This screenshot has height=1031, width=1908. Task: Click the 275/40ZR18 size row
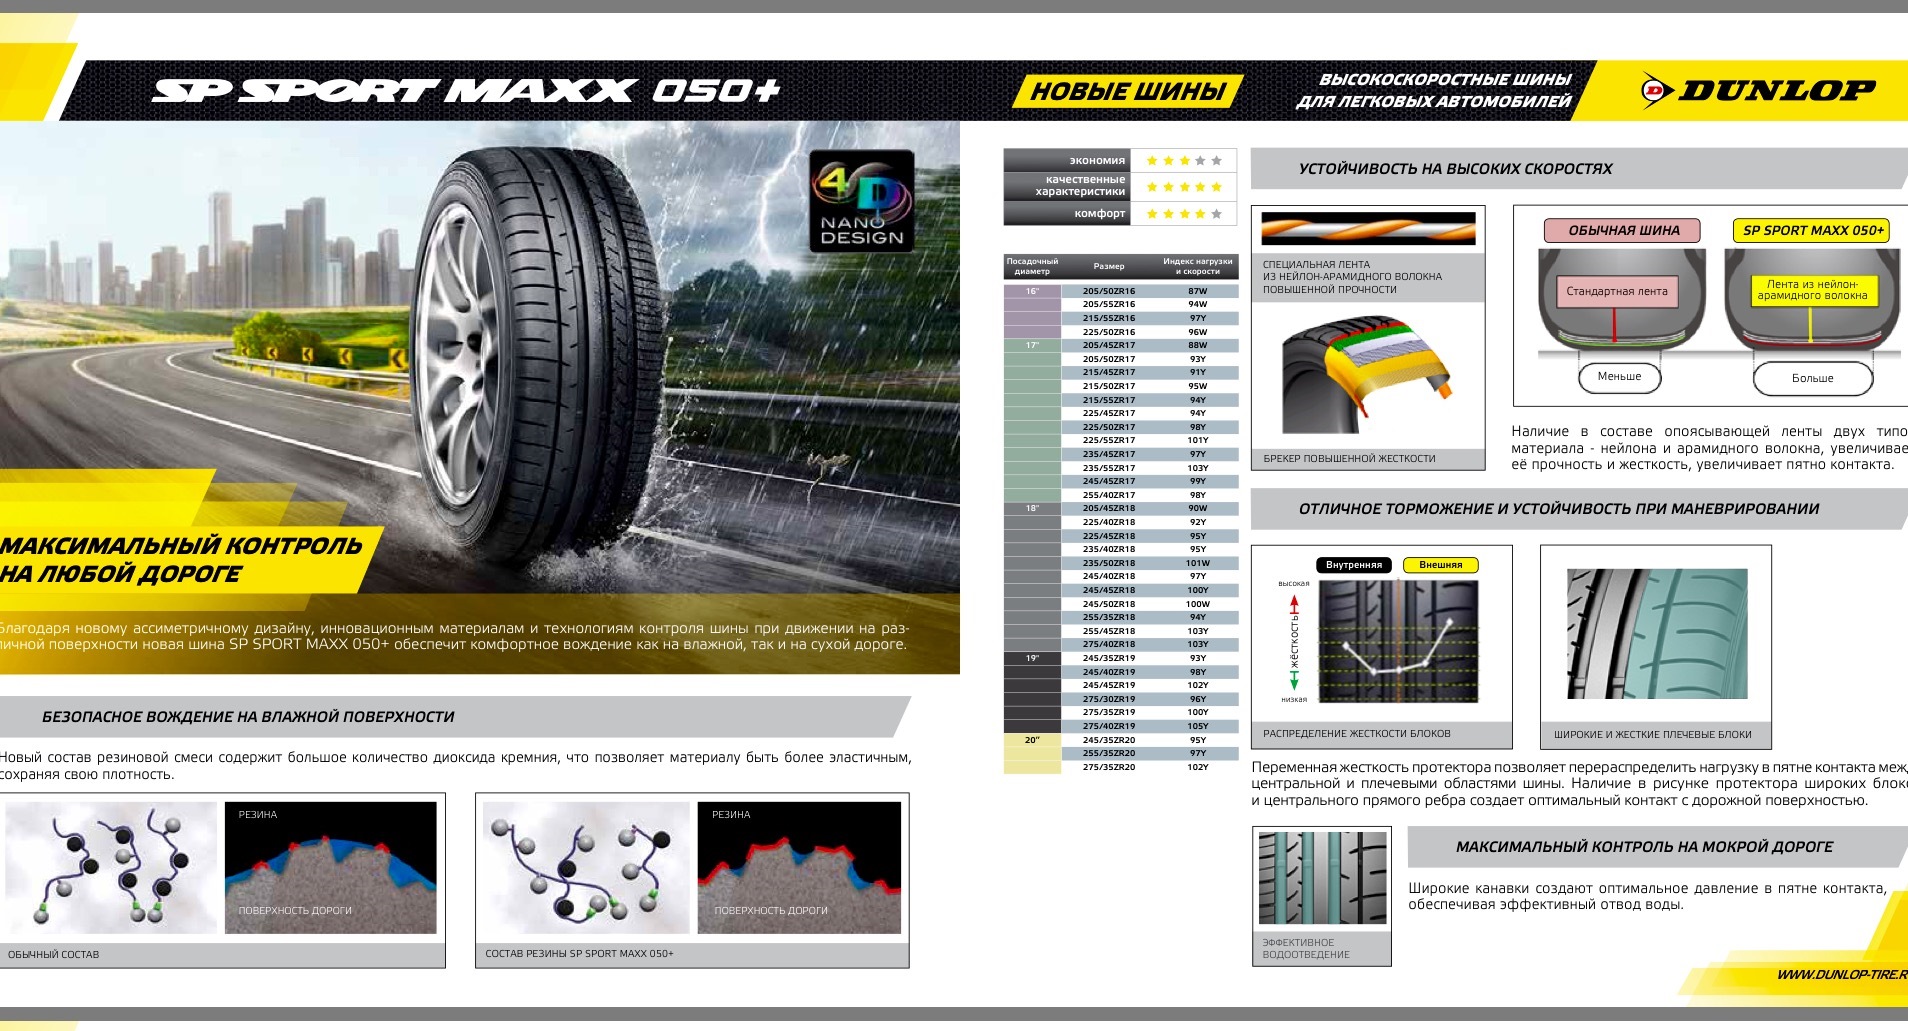coord(1149,644)
